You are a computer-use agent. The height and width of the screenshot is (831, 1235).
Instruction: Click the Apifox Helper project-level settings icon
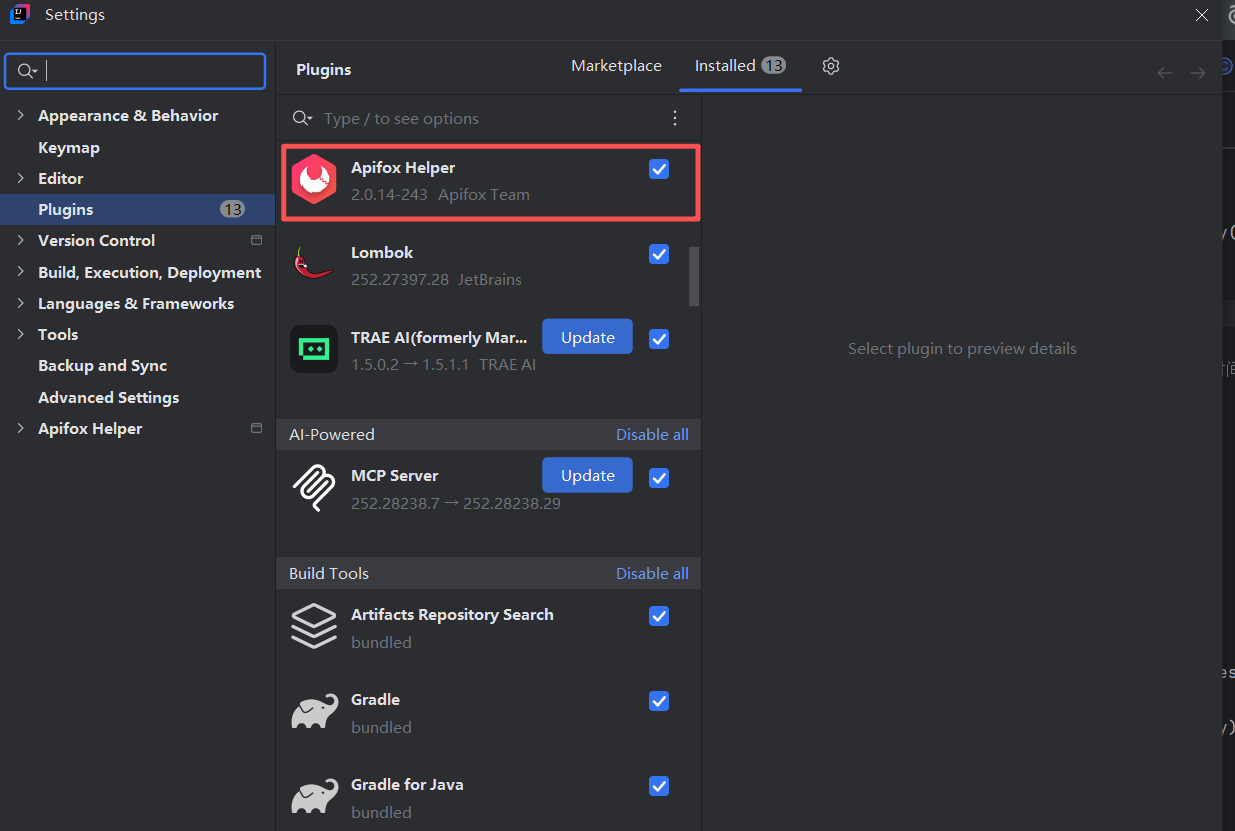click(256, 428)
